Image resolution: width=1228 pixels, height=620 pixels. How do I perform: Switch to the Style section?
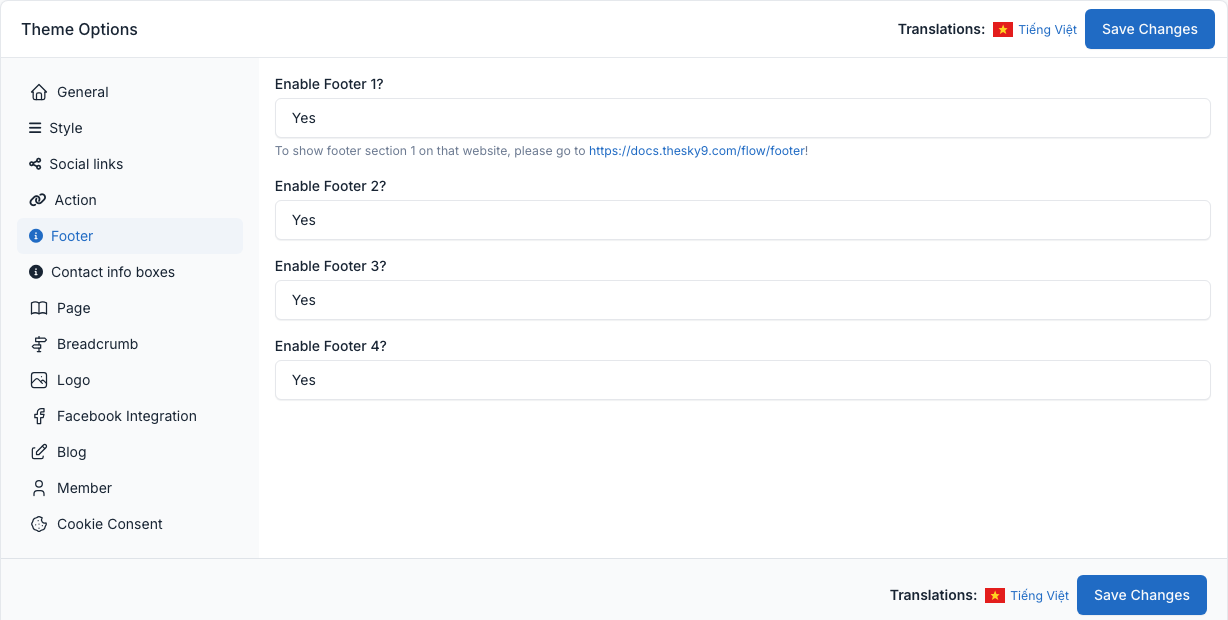click(130, 128)
